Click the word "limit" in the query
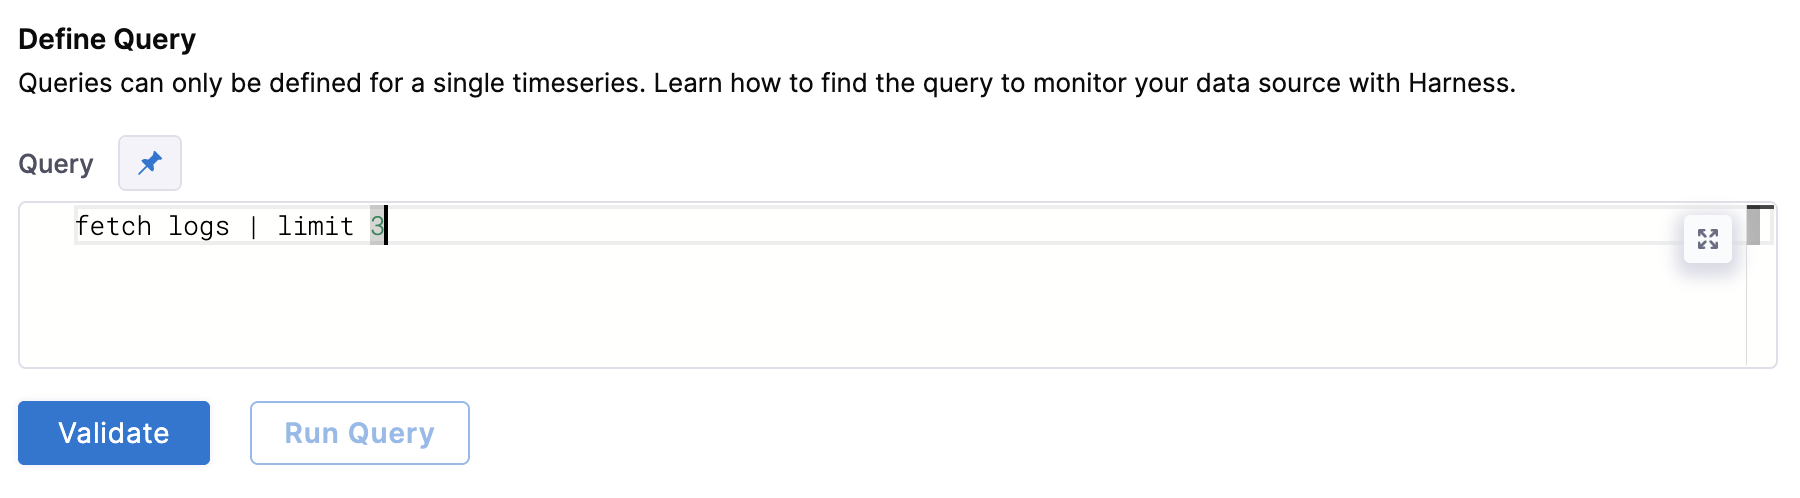1800x498 pixels. [x=315, y=227]
